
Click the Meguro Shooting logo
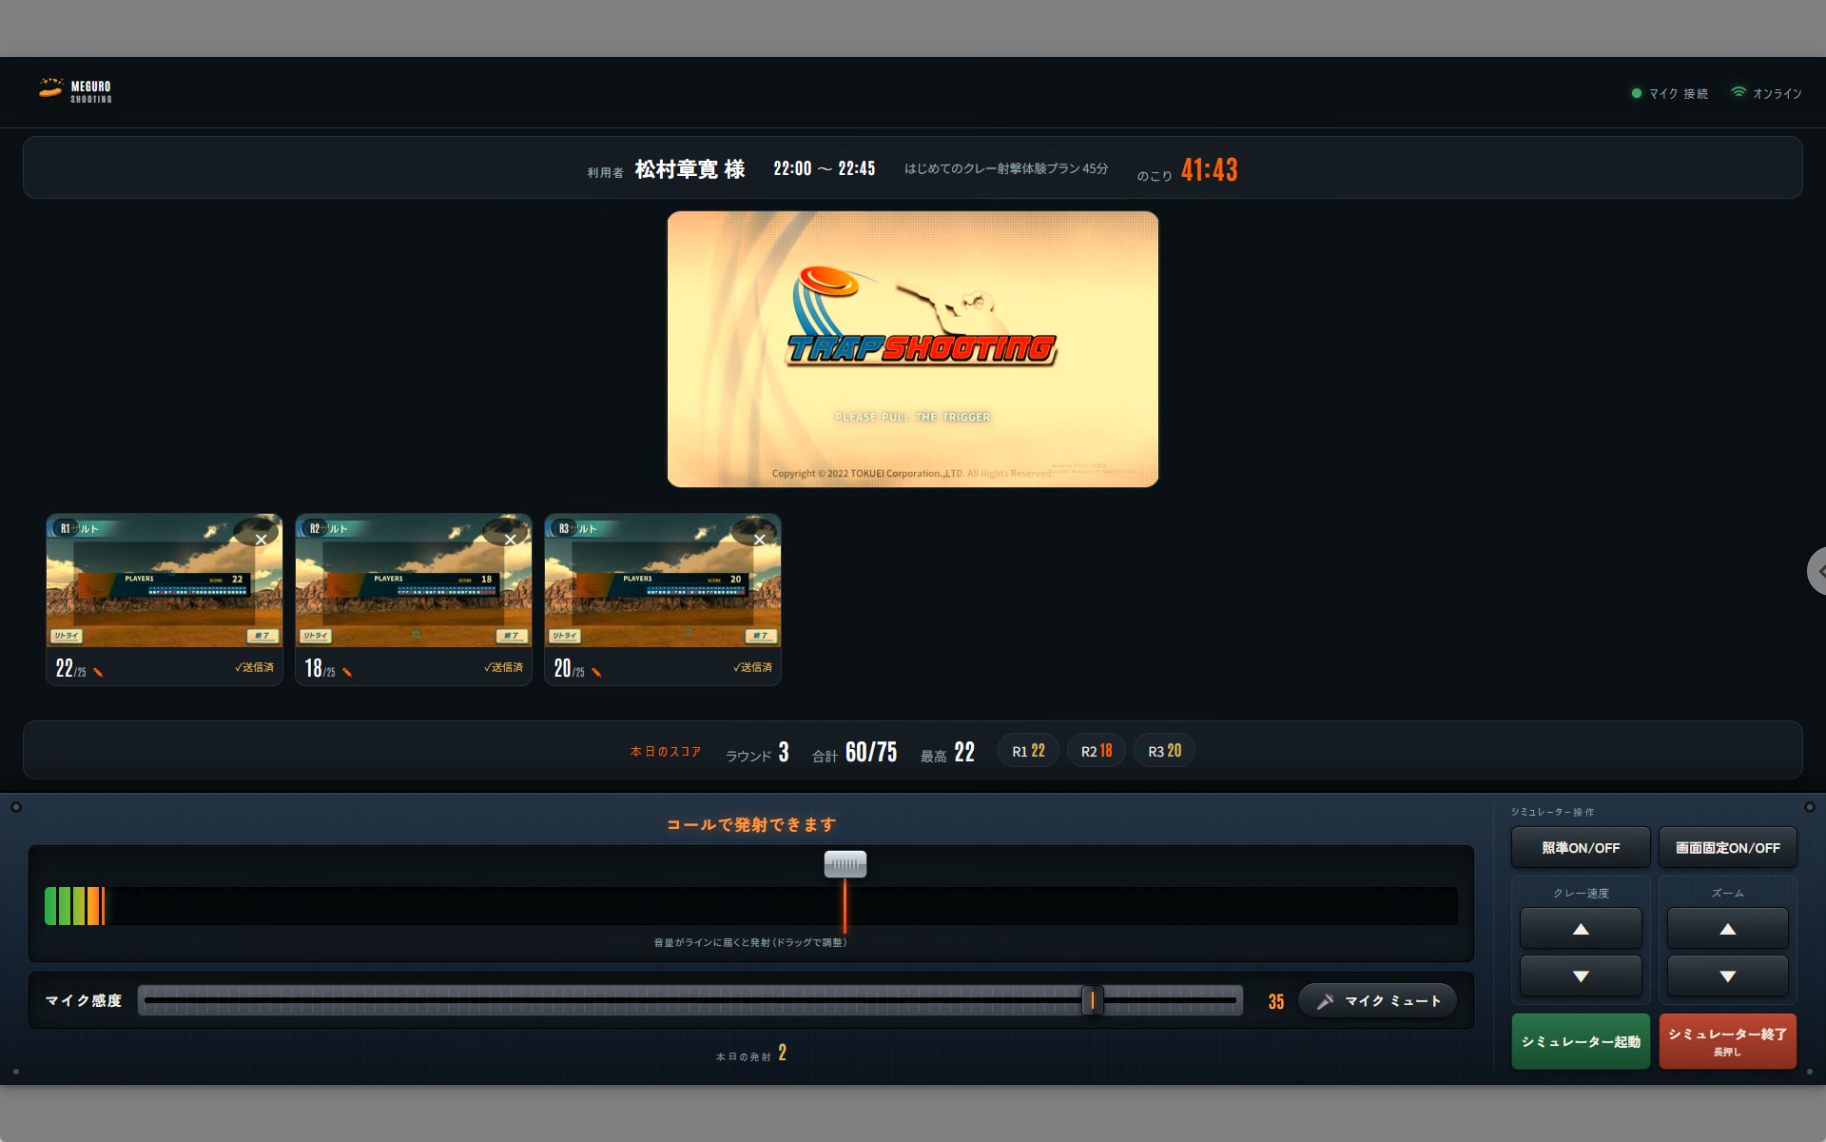[75, 91]
